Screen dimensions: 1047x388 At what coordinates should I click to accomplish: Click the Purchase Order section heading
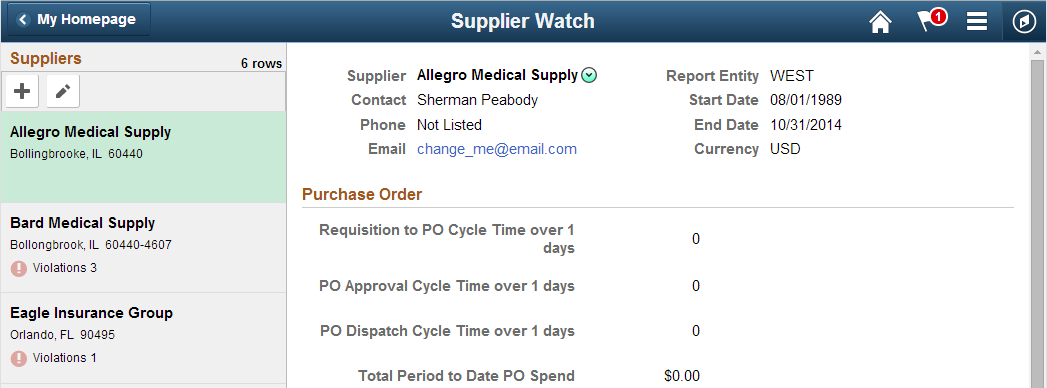pos(362,194)
